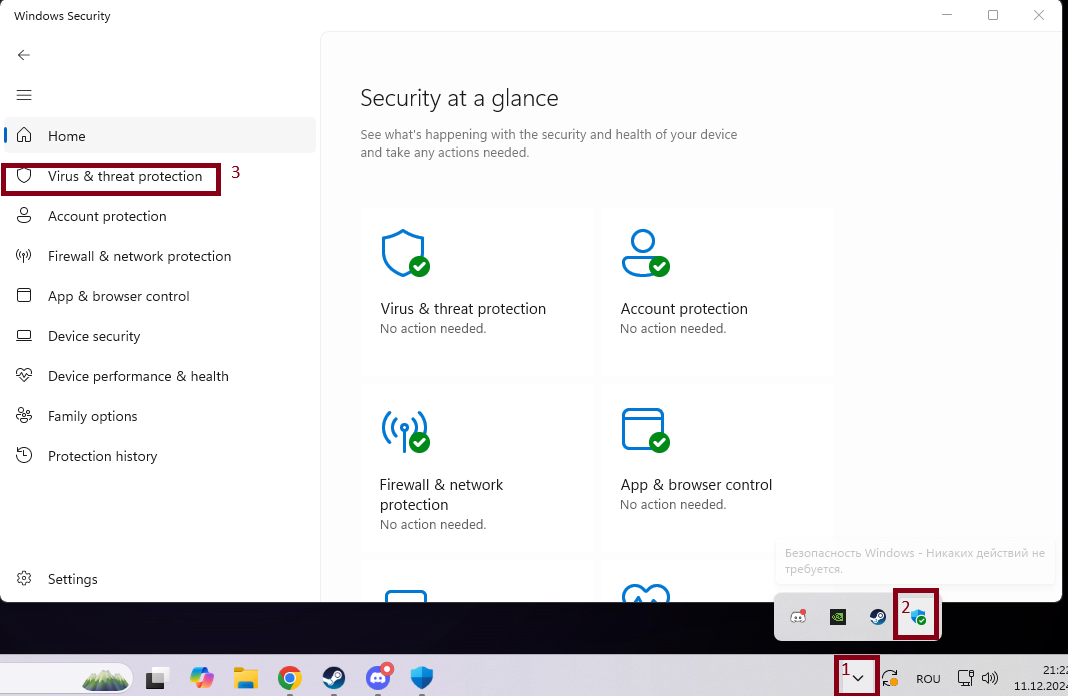Click the Family options sidebar icon
Image resolution: width=1068 pixels, height=696 pixels.
point(25,417)
